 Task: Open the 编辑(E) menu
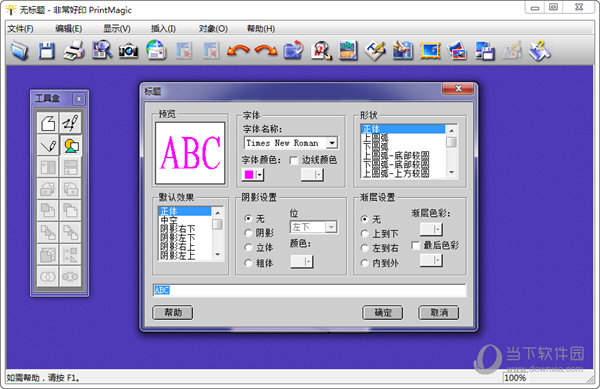click(x=68, y=29)
